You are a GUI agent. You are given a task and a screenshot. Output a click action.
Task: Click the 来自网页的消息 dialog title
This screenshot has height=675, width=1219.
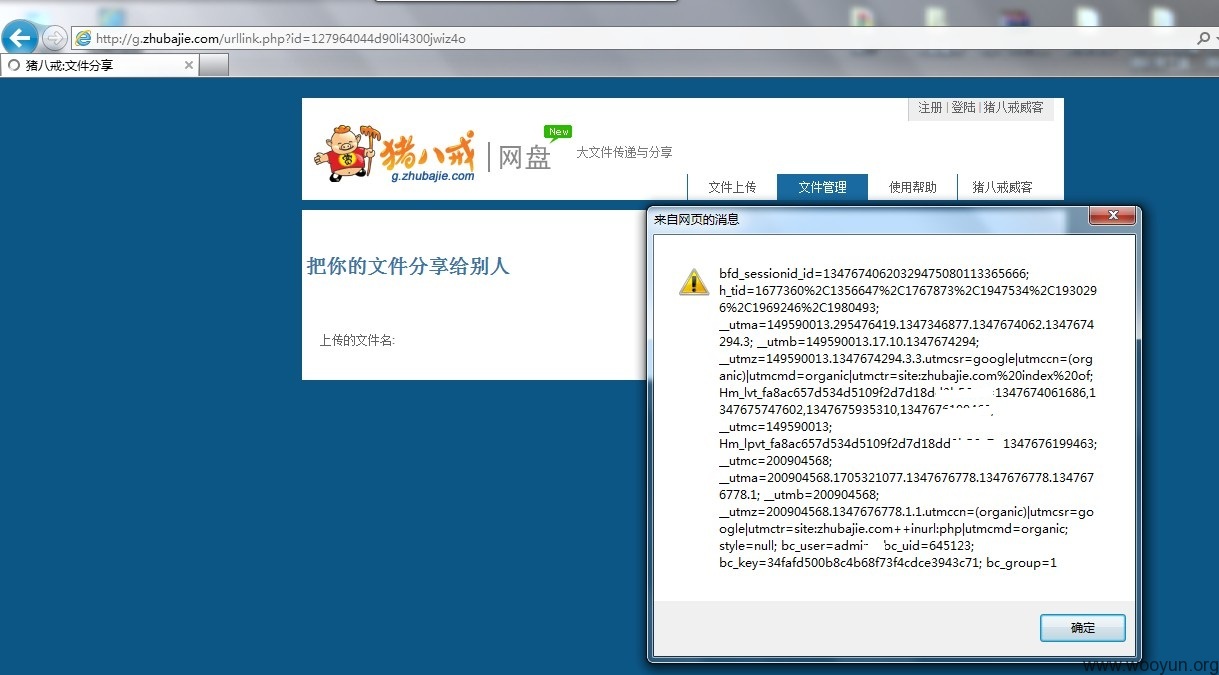pyautogui.click(x=696, y=219)
